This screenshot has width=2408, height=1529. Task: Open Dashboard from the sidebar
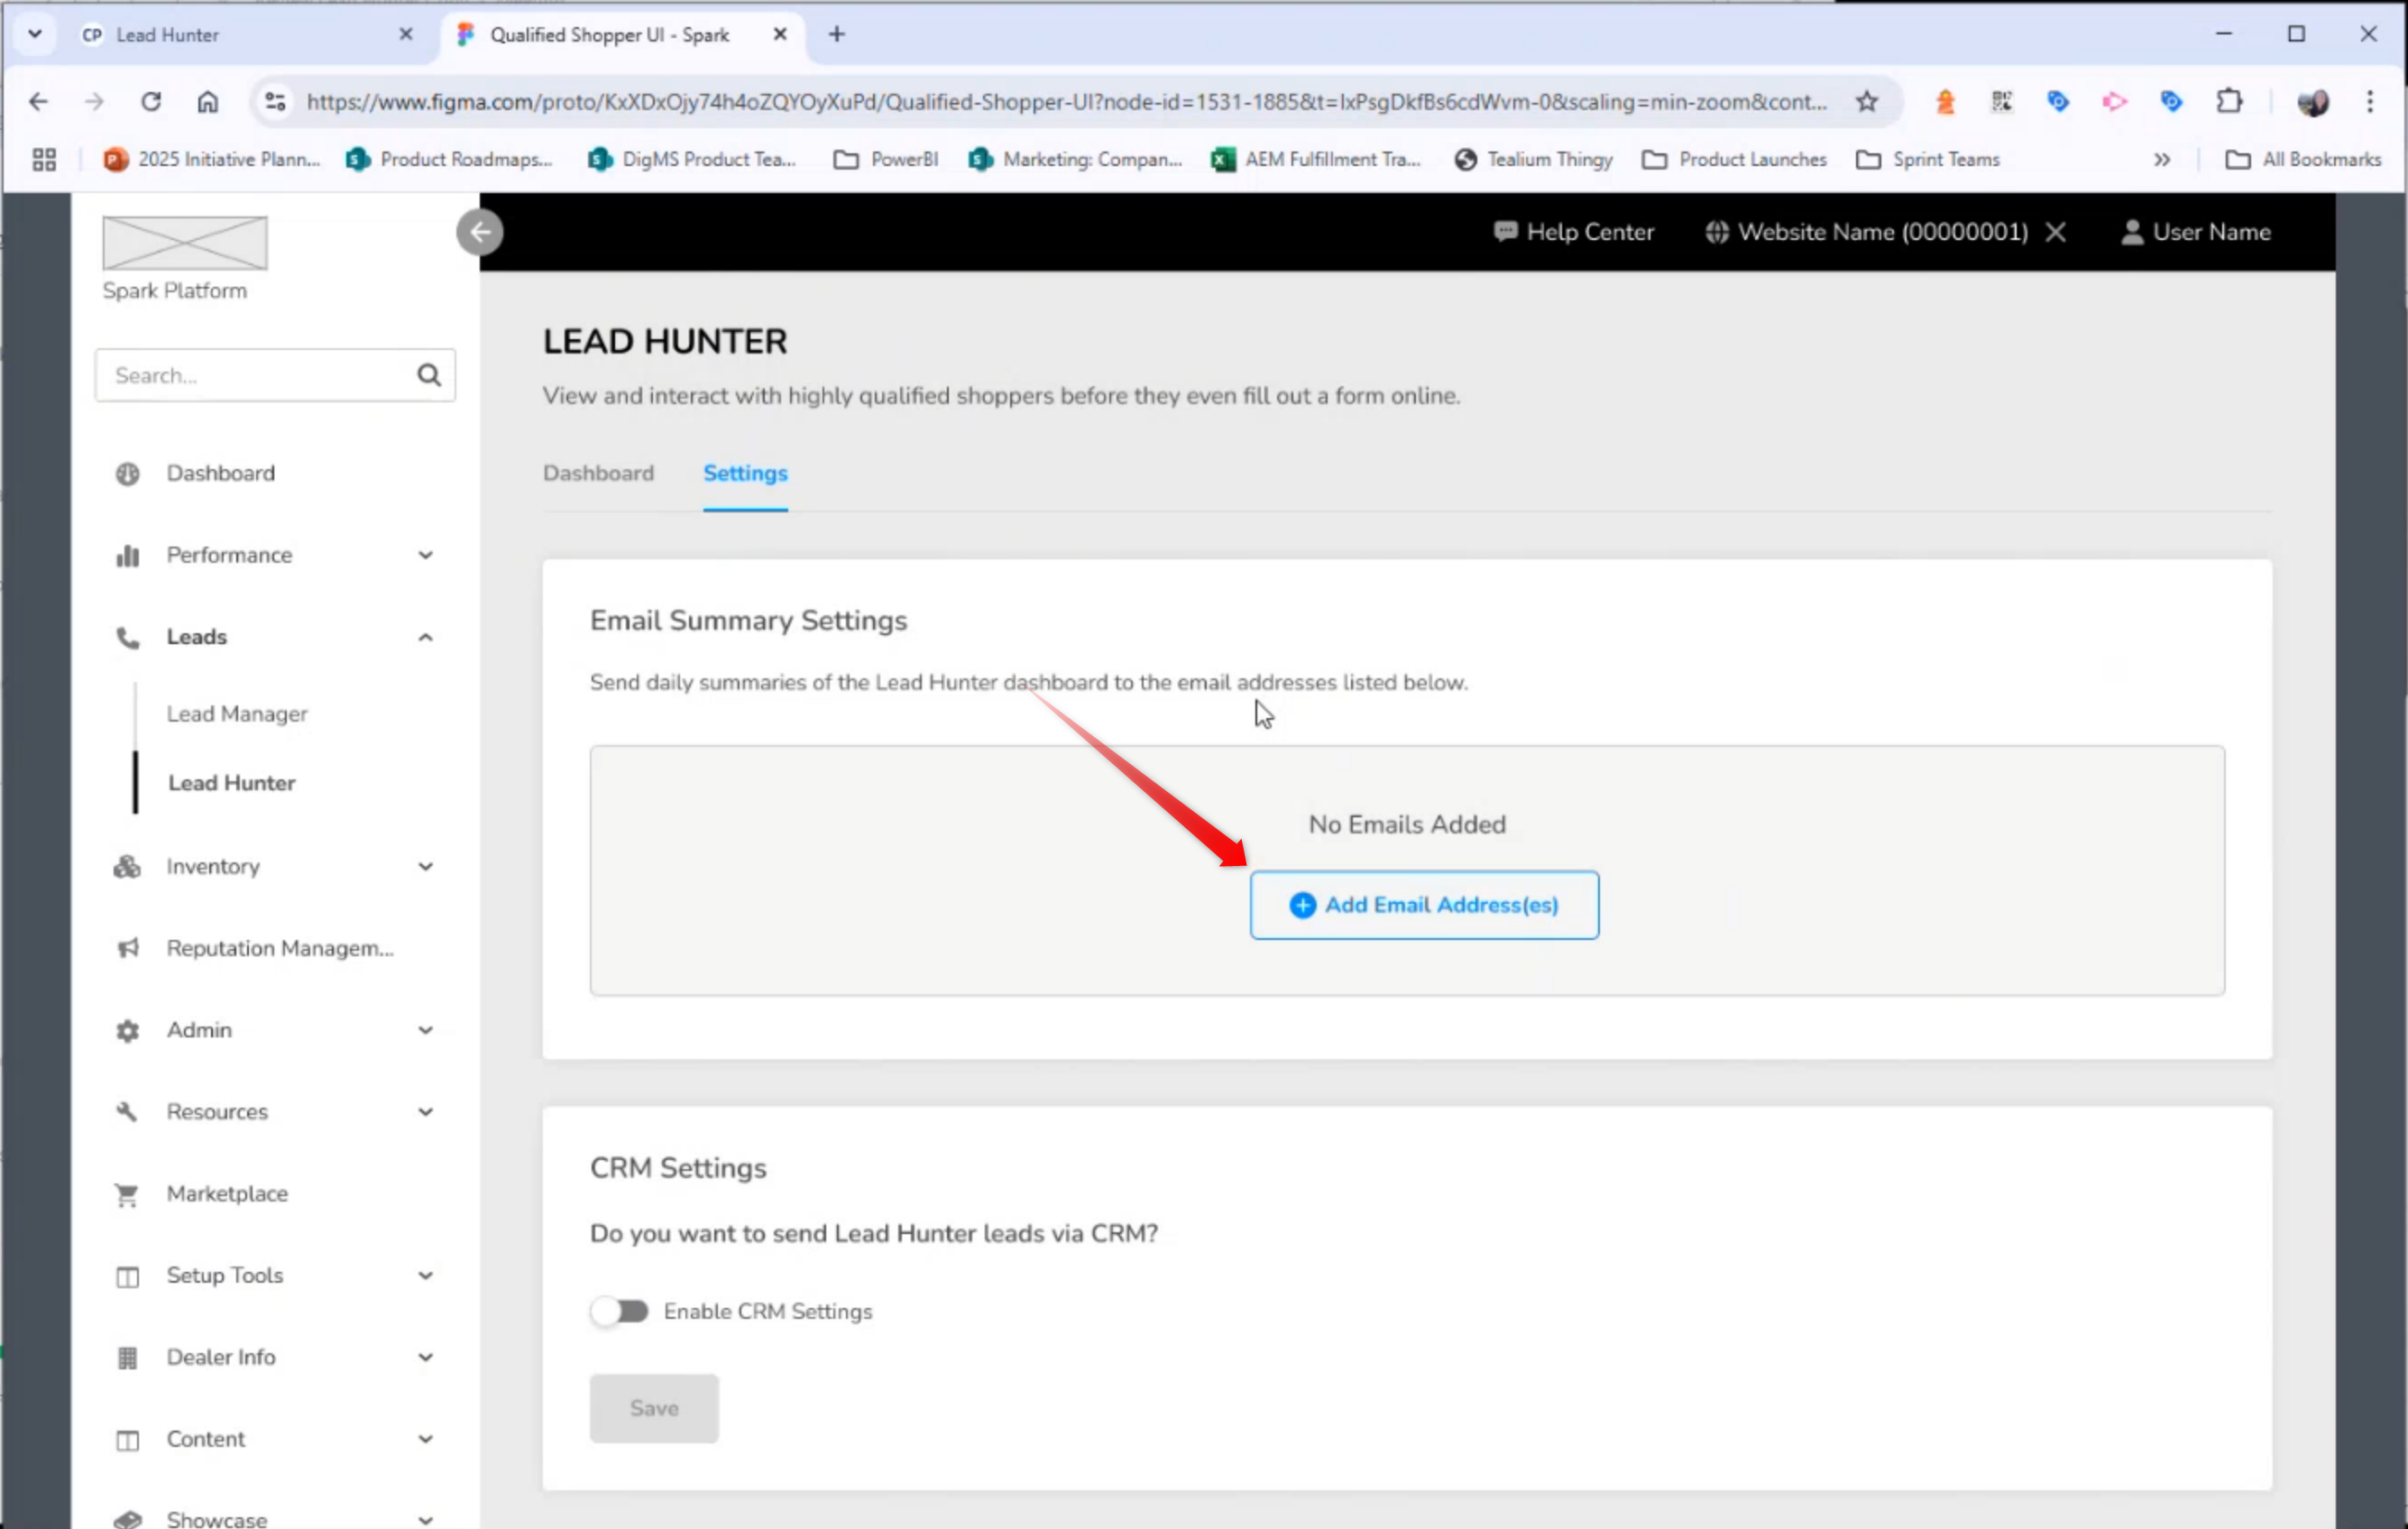[x=220, y=473]
